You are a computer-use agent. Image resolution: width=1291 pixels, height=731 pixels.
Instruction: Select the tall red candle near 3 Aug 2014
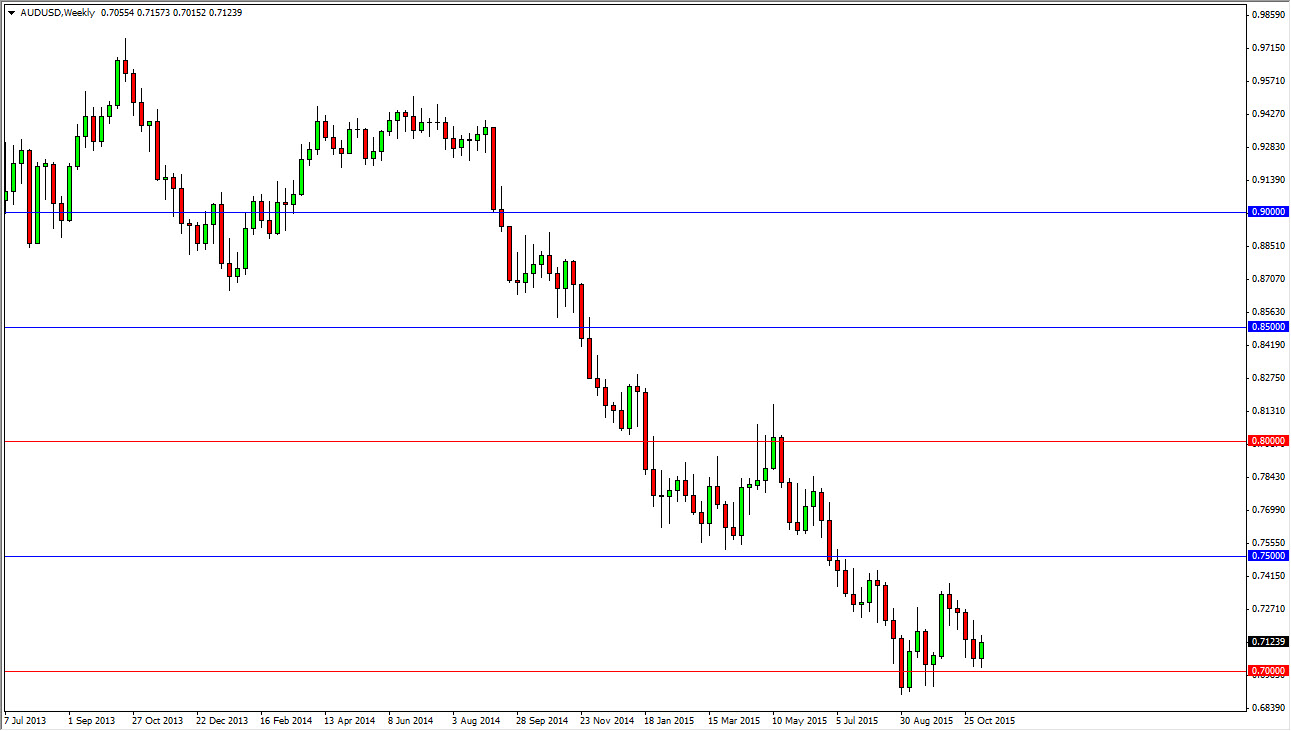click(493, 170)
